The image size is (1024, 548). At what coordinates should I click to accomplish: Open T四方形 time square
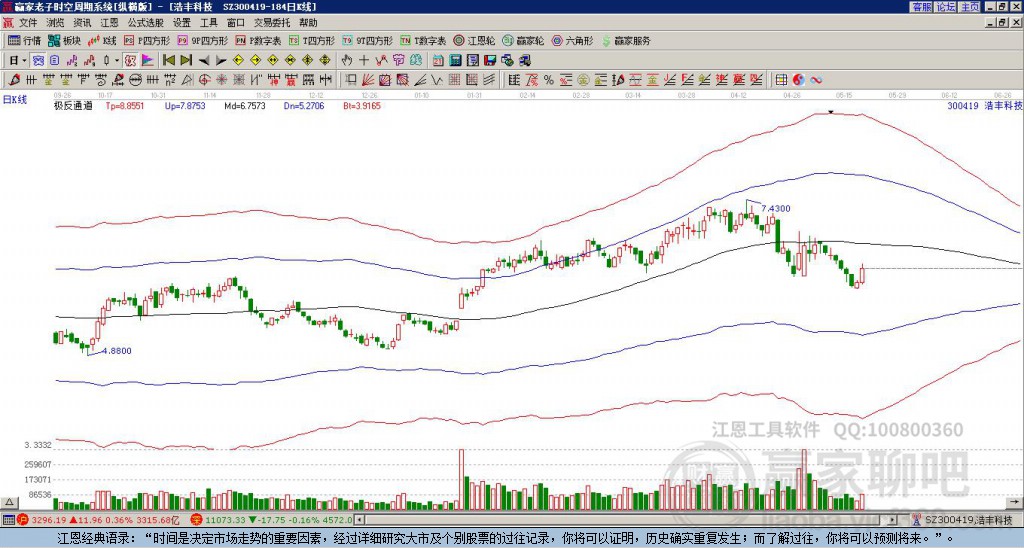point(312,40)
